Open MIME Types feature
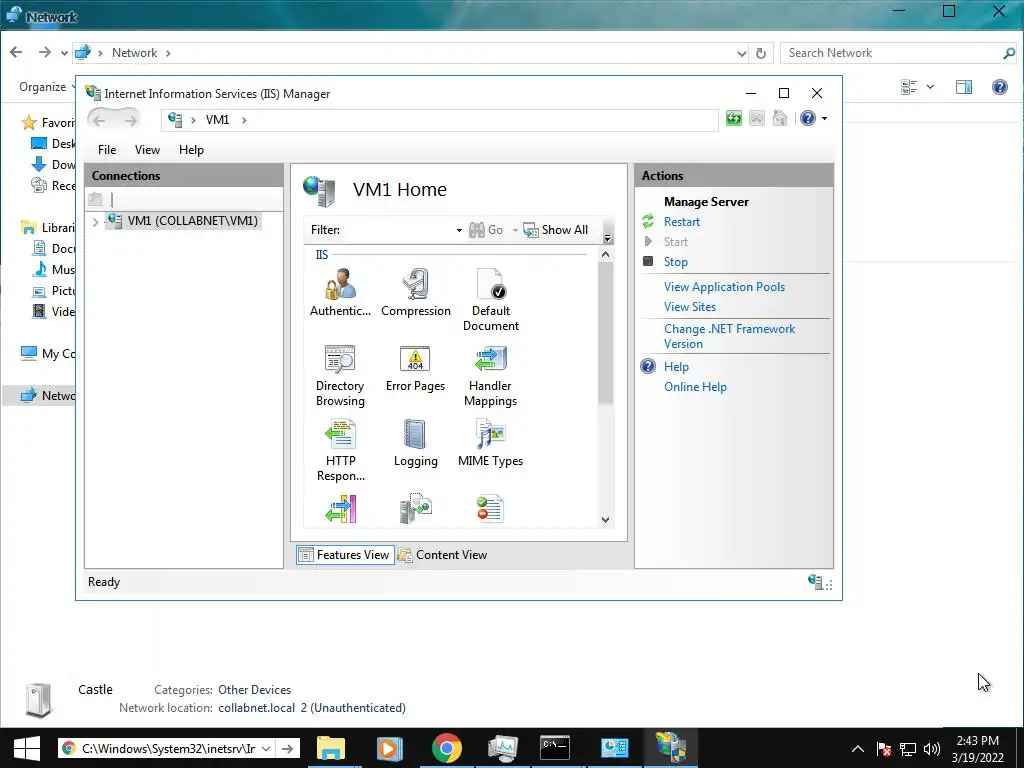 pyautogui.click(x=490, y=443)
